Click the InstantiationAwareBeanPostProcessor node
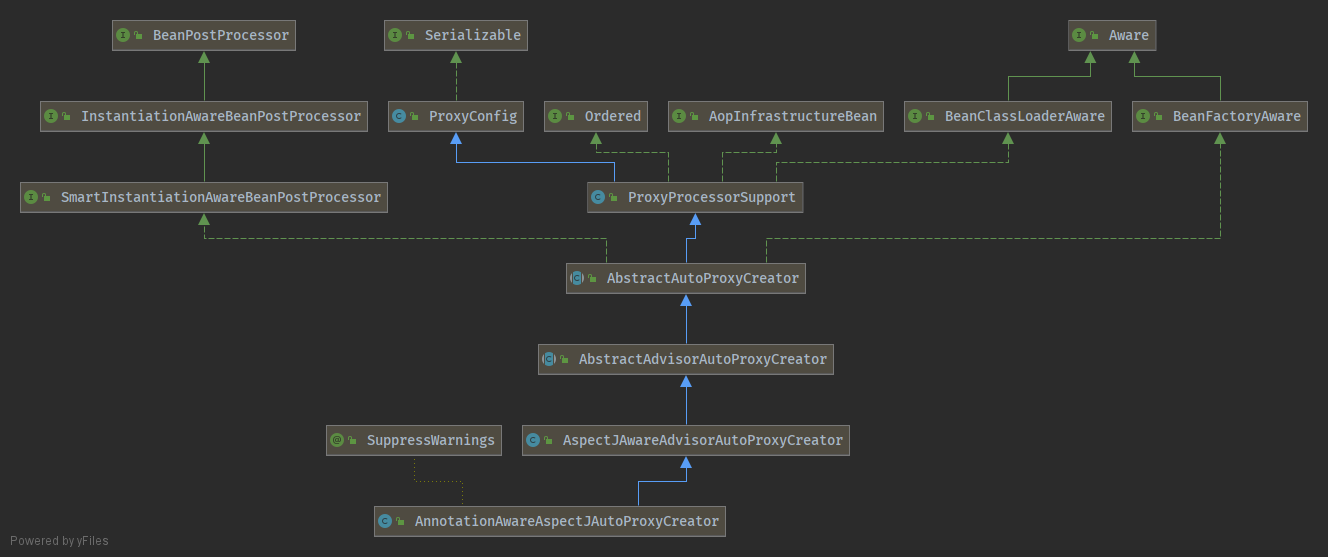This screenshot has width=1328, height=557. 204,116
